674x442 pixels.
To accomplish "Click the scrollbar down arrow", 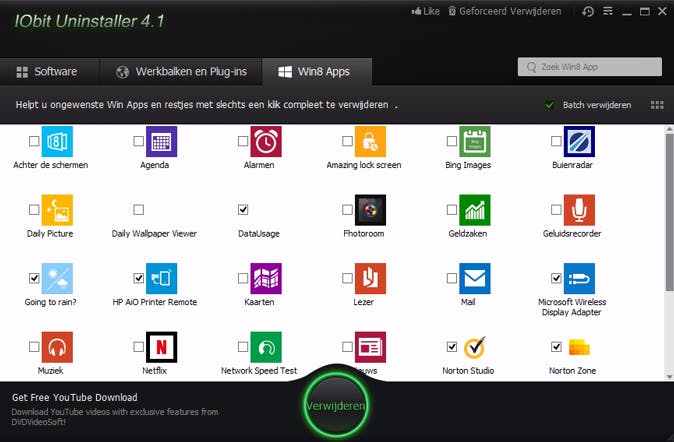I will coord(669,377).
